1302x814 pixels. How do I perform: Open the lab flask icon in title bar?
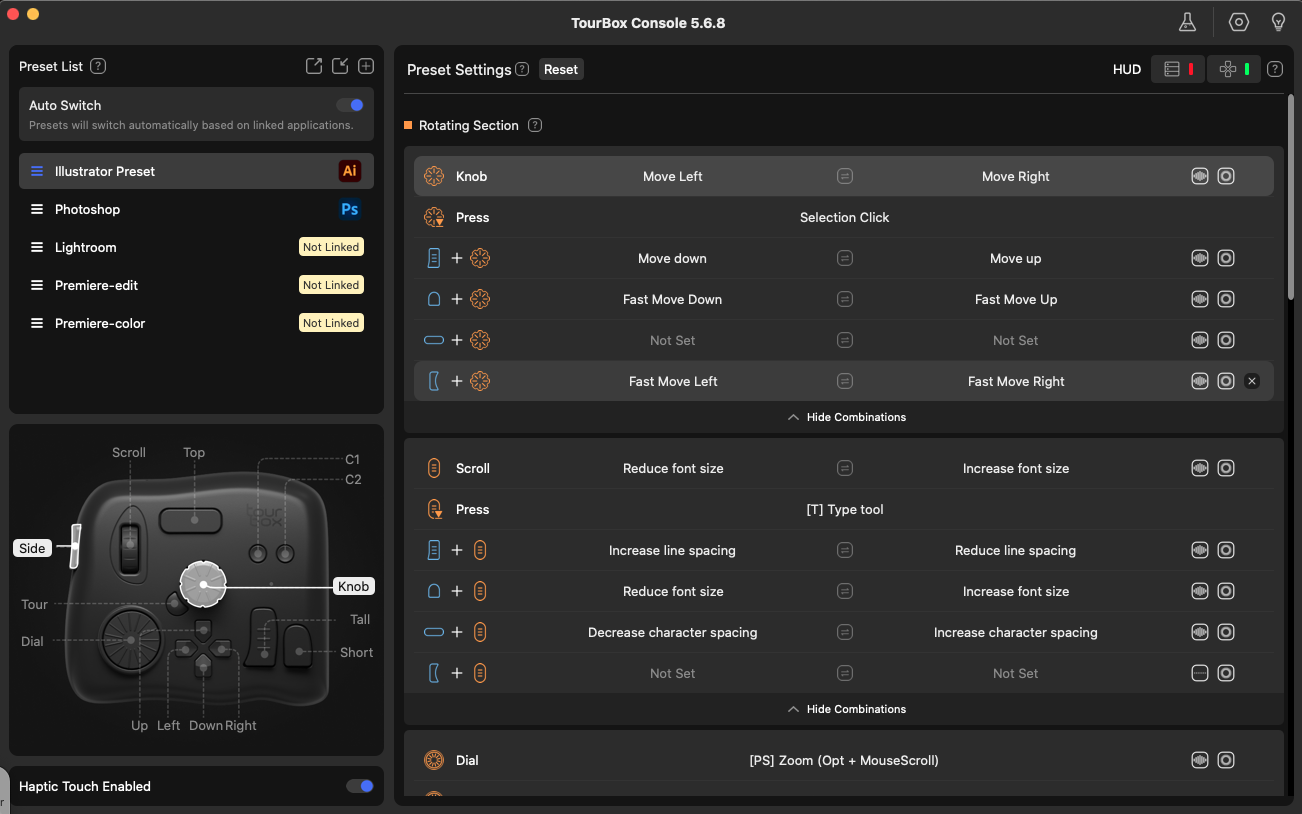1187,22
